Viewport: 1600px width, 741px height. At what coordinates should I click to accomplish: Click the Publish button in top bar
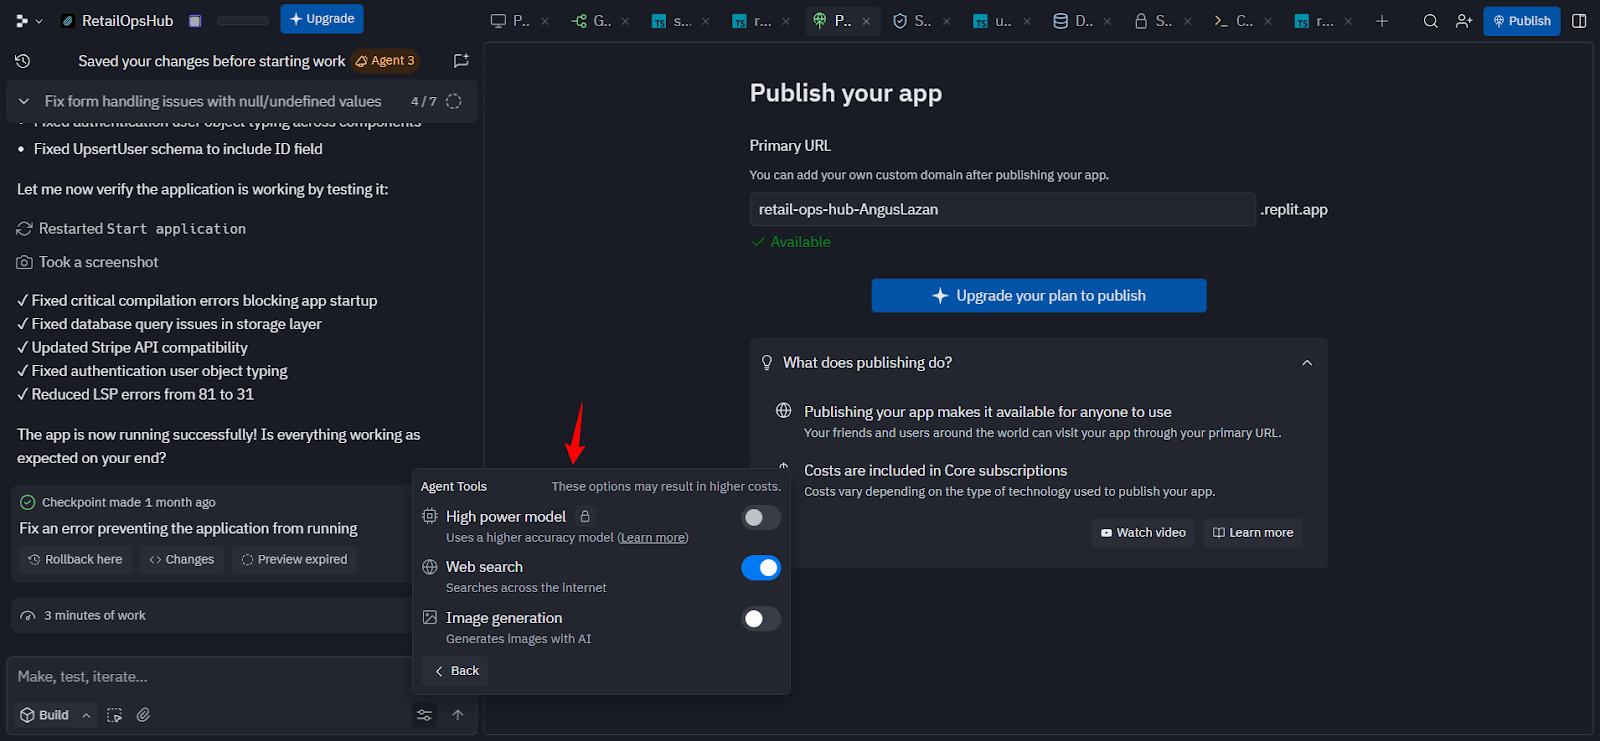pyautogui.click(x=1522, y=21)
